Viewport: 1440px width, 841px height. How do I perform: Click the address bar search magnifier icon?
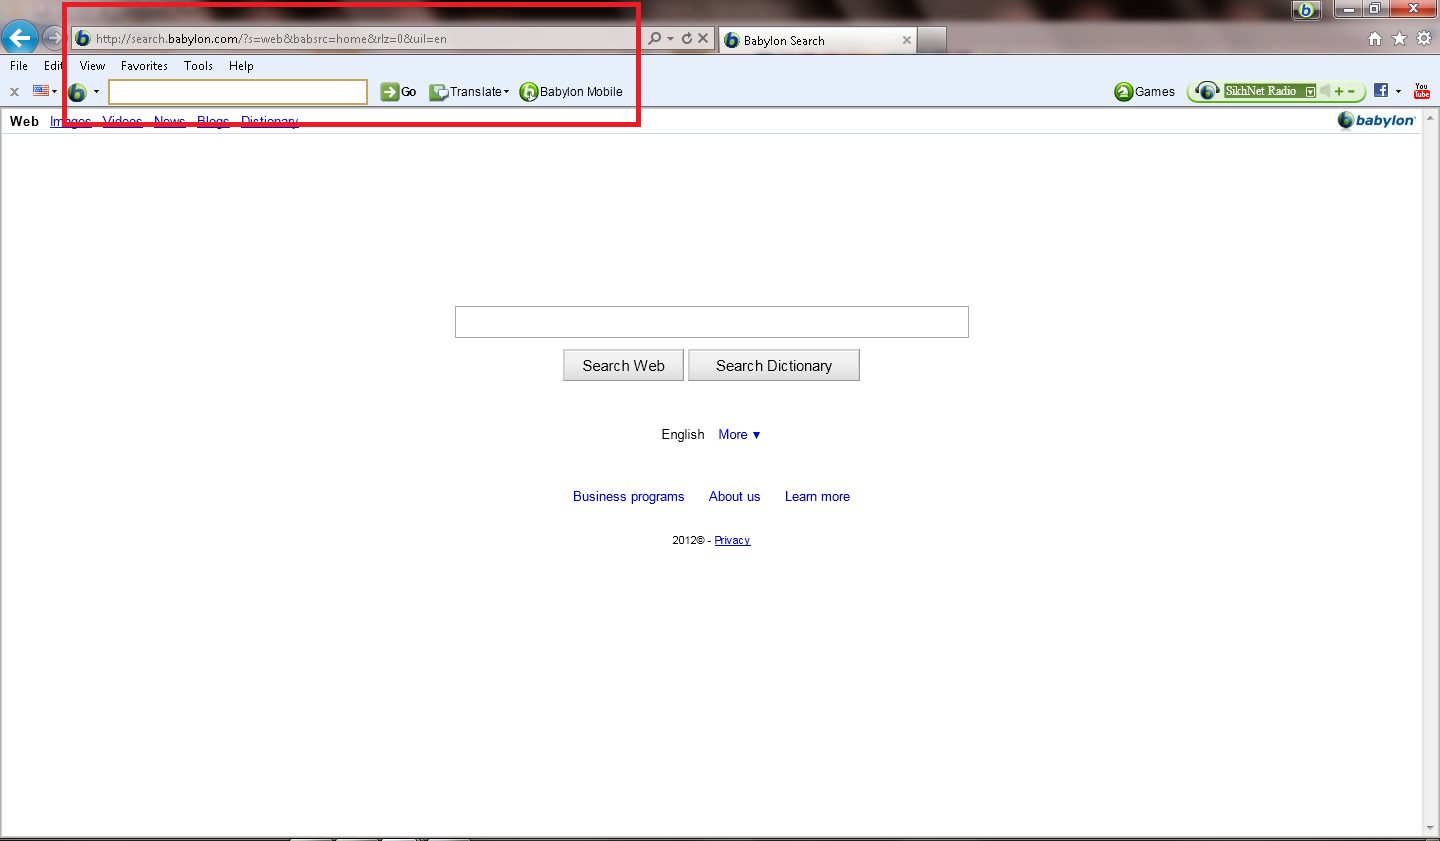click(654, 39)
